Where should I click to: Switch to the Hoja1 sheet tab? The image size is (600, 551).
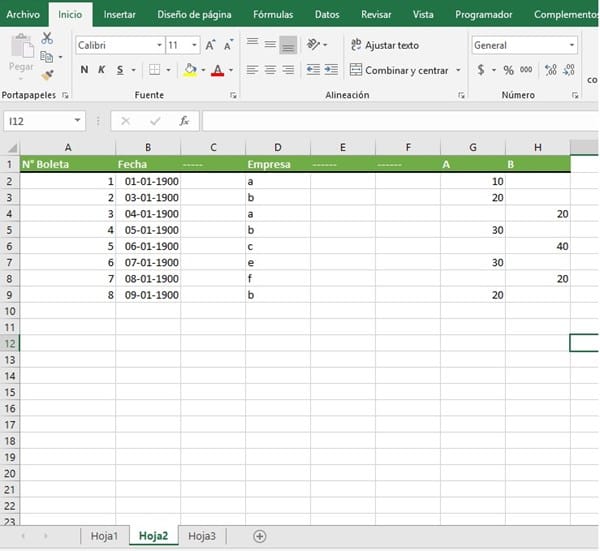[x=105, y=536]
